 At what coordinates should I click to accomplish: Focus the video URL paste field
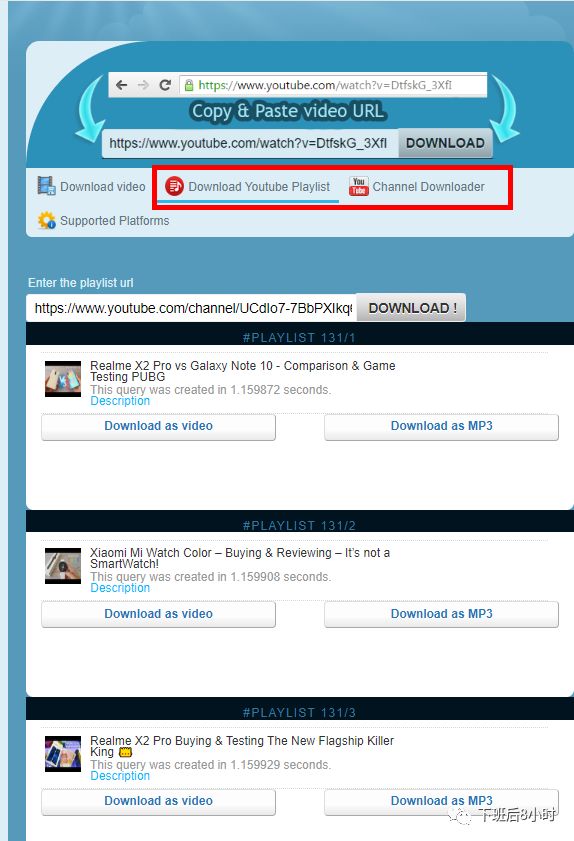[250, 143]
